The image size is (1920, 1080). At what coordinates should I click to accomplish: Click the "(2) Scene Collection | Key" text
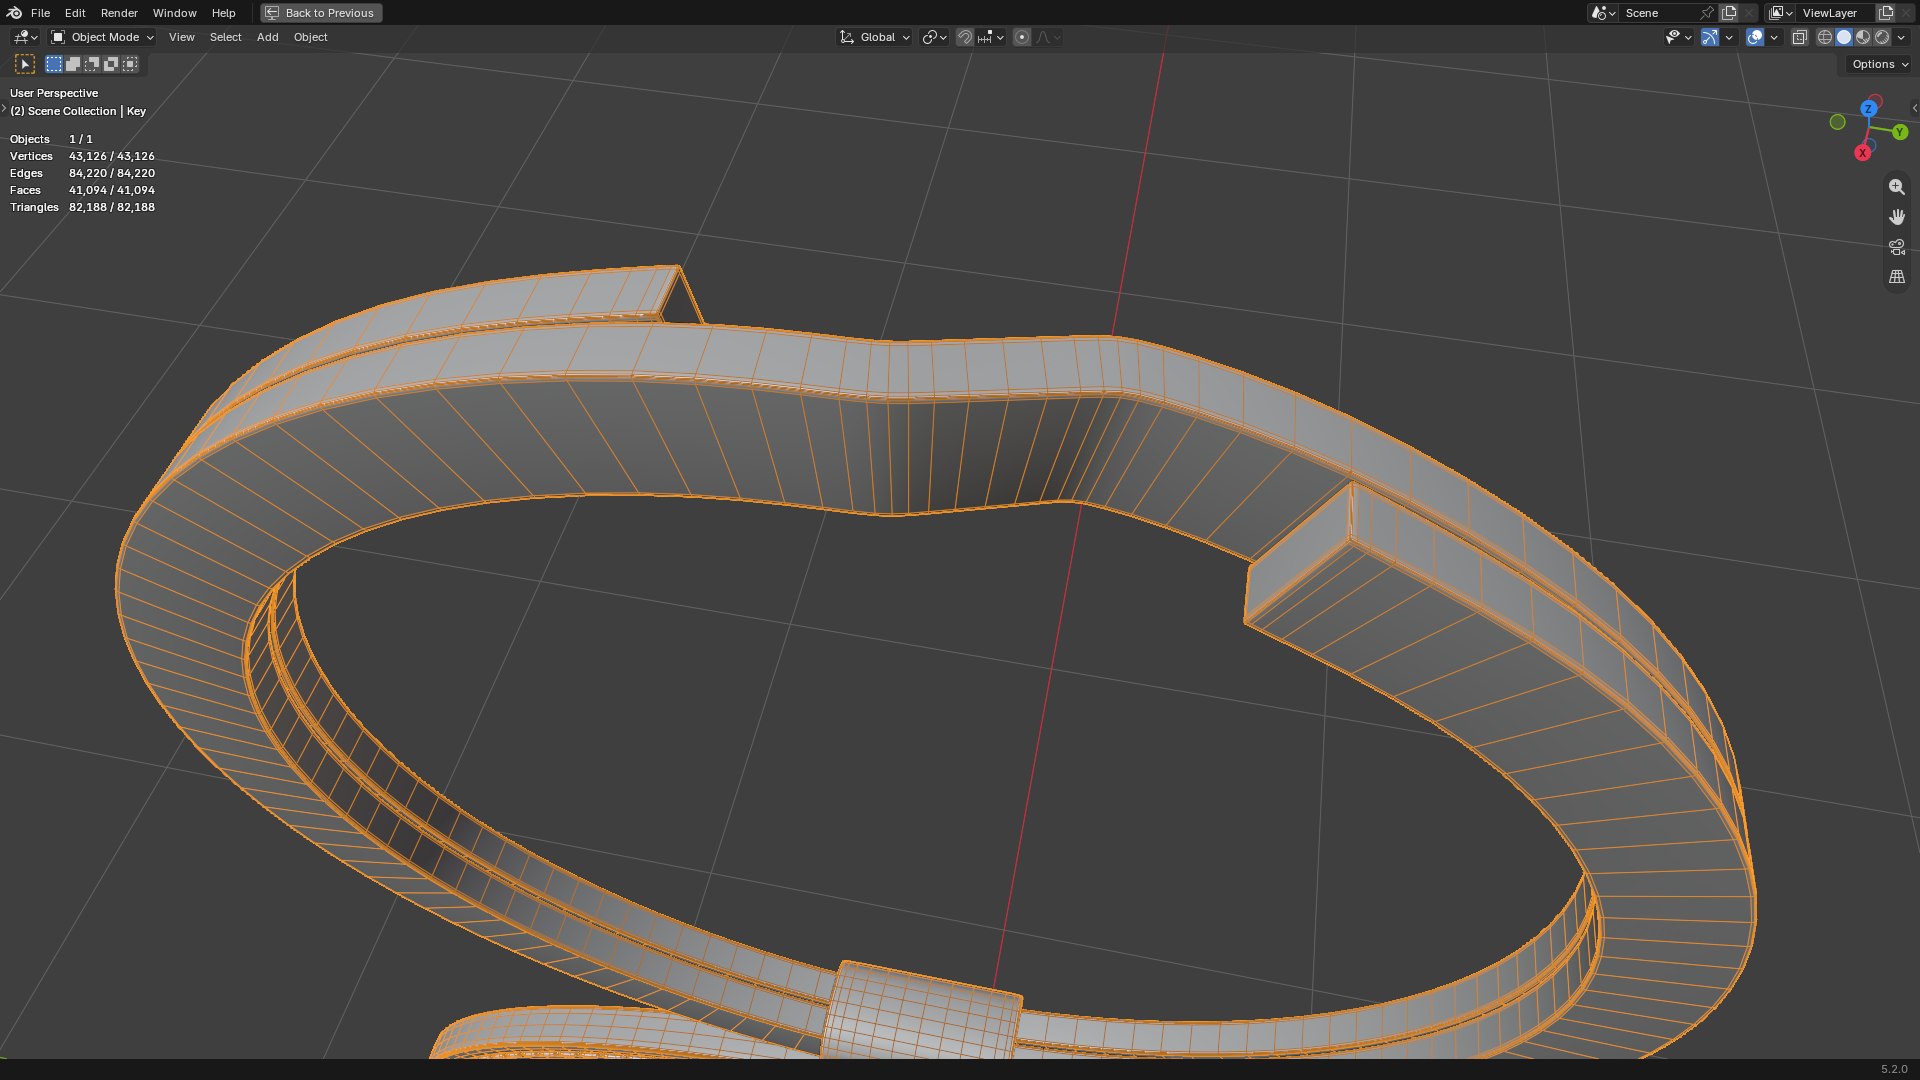[78, 111]
